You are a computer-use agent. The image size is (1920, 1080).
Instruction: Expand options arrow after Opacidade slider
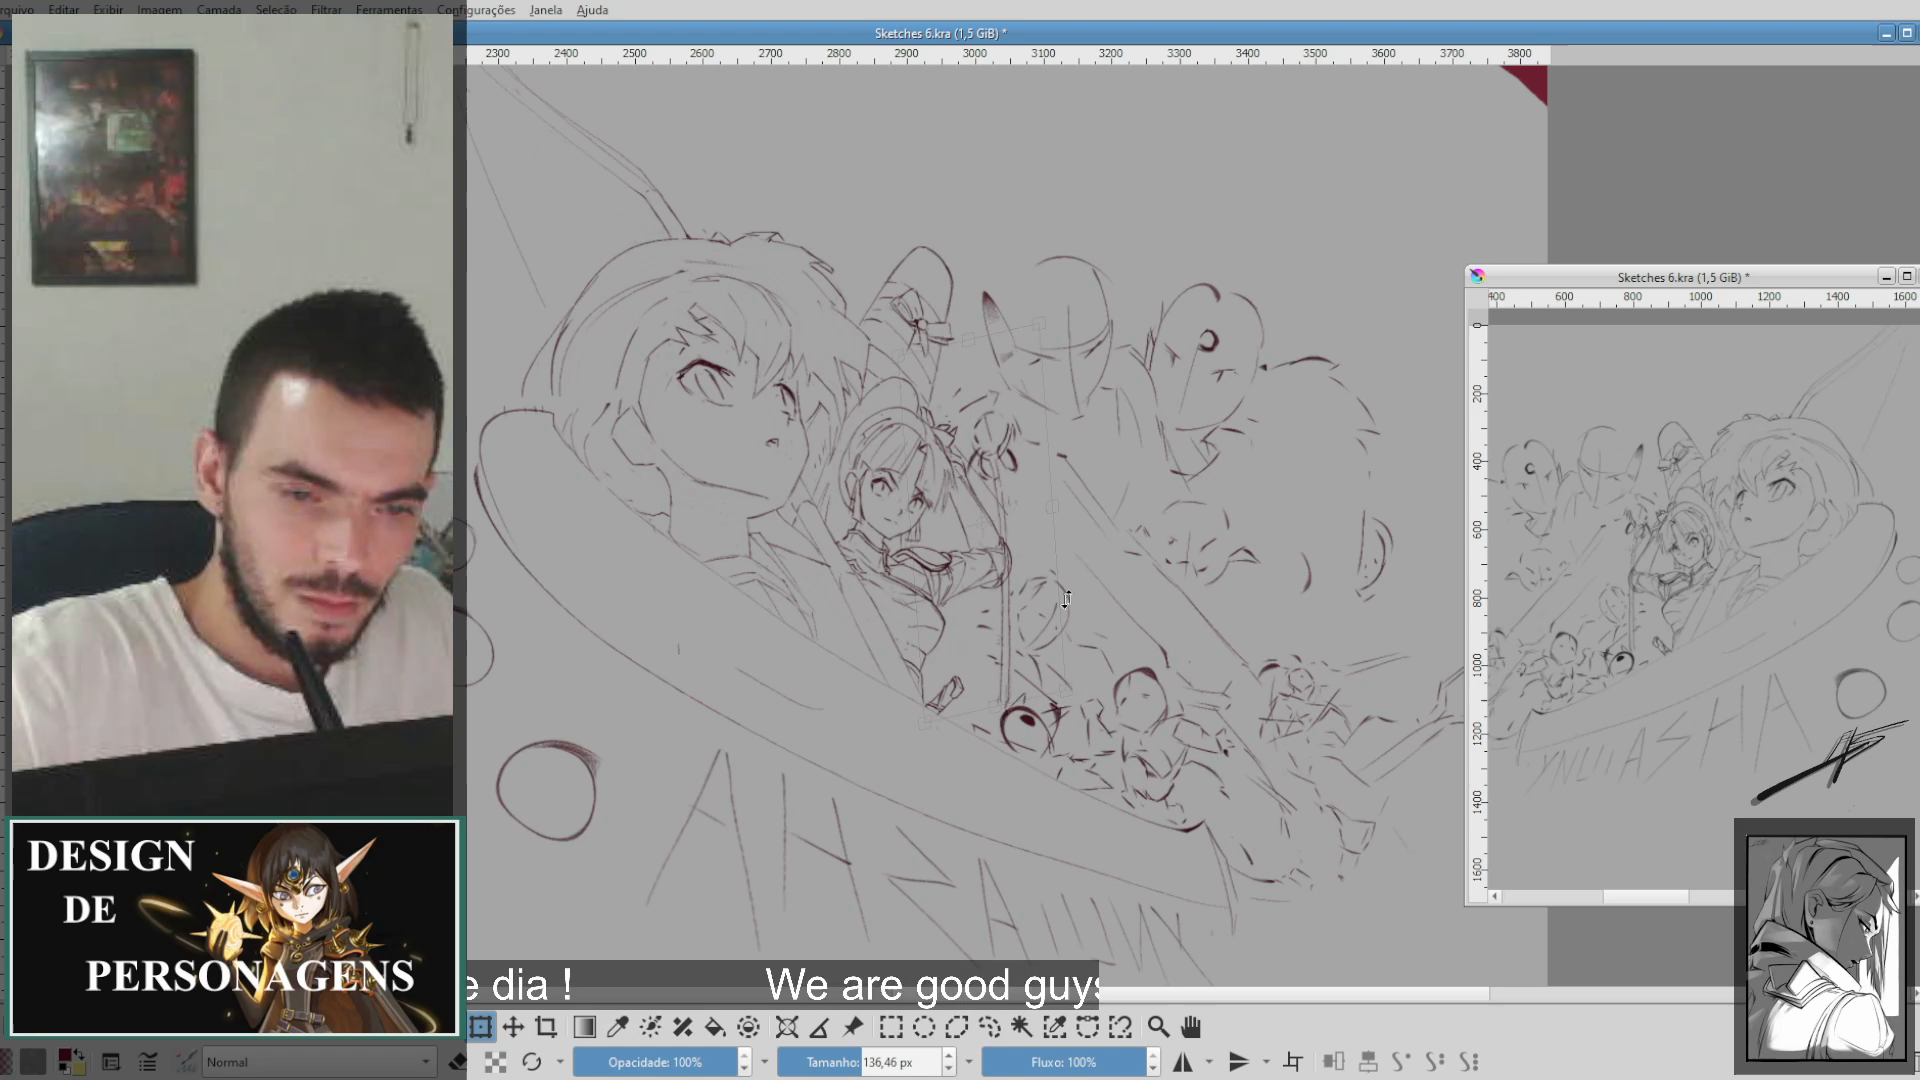(x=765, y=1062)
